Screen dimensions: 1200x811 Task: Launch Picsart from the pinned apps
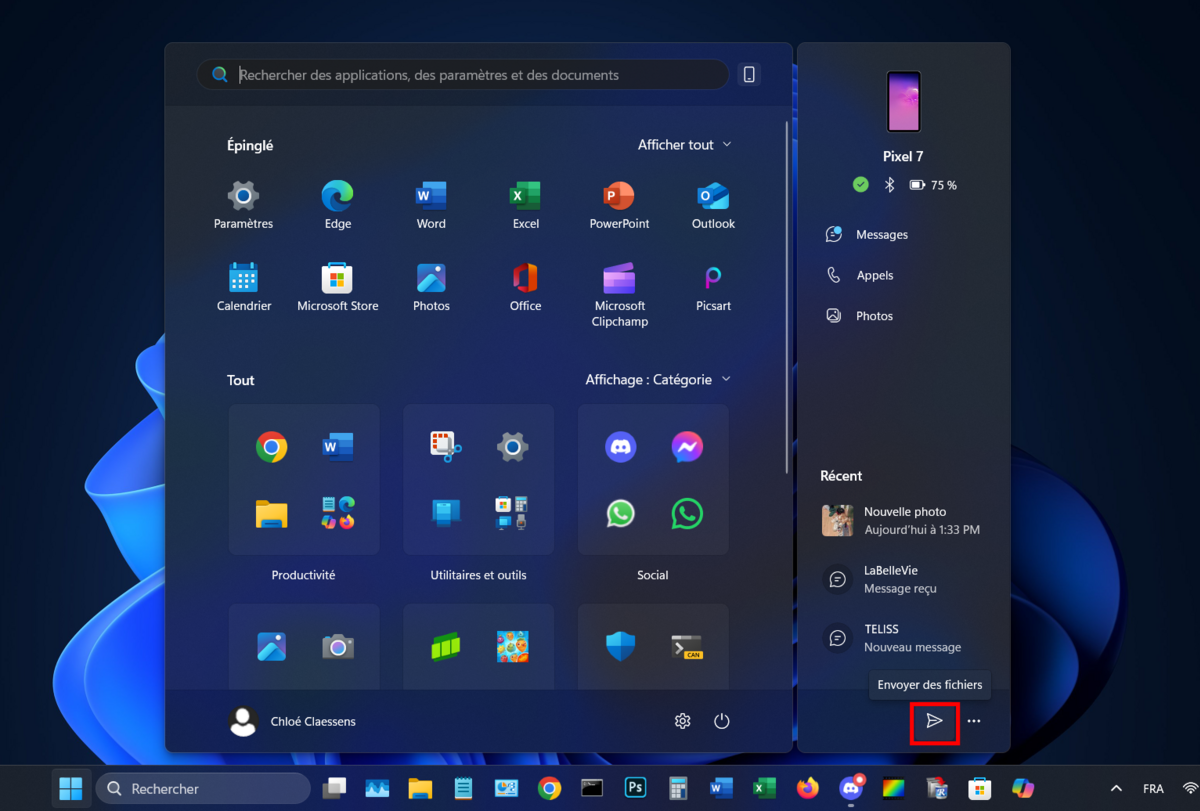coord(714,287)
